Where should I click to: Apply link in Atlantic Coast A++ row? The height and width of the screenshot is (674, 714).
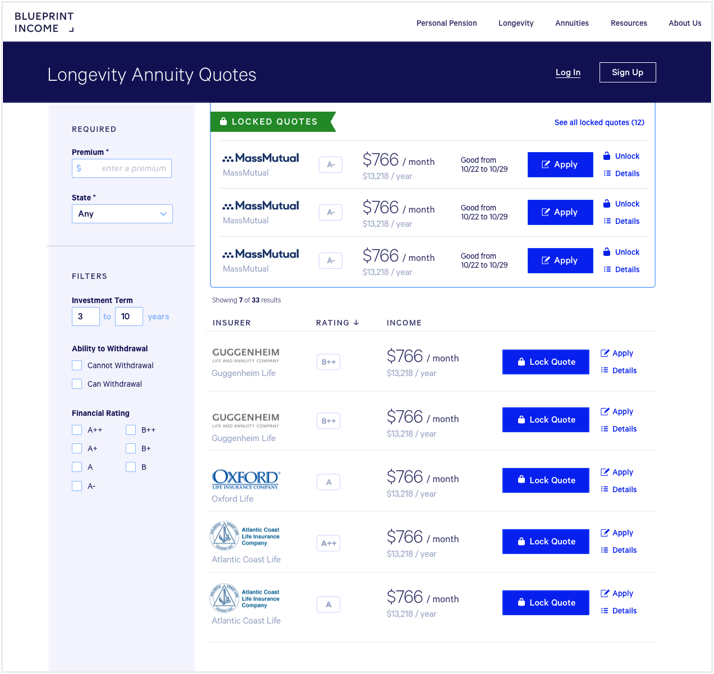[617, 533]
